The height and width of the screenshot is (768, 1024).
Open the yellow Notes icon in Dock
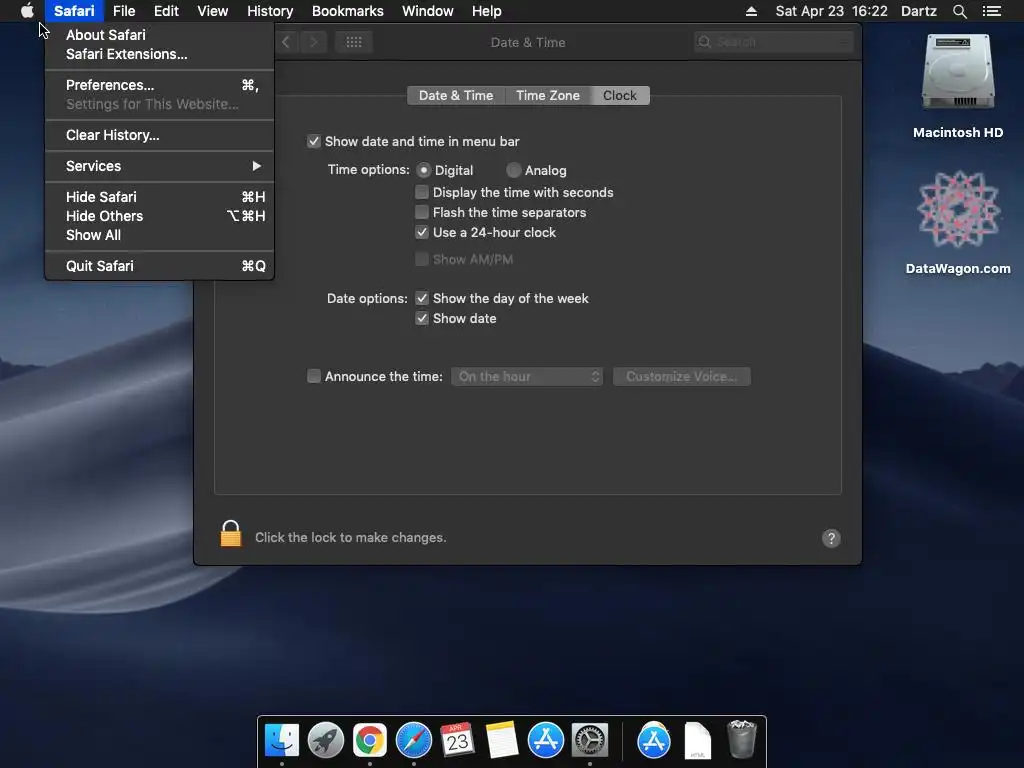click(x=502, y=740)
